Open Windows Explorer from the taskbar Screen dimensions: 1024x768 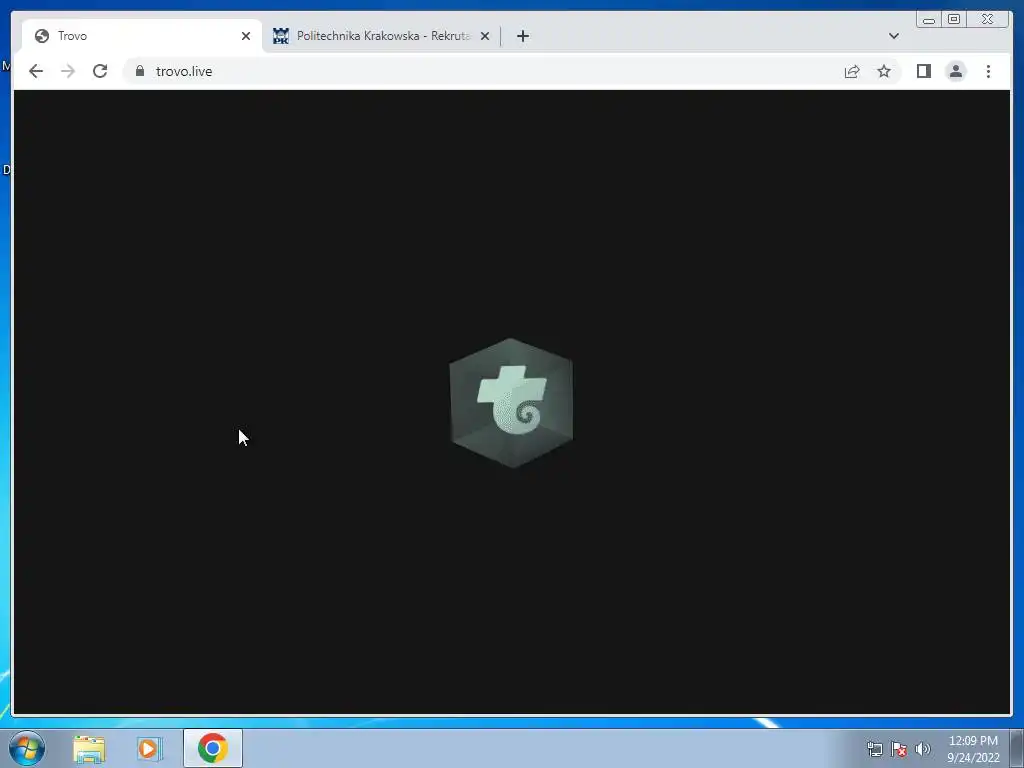[89, 748]
